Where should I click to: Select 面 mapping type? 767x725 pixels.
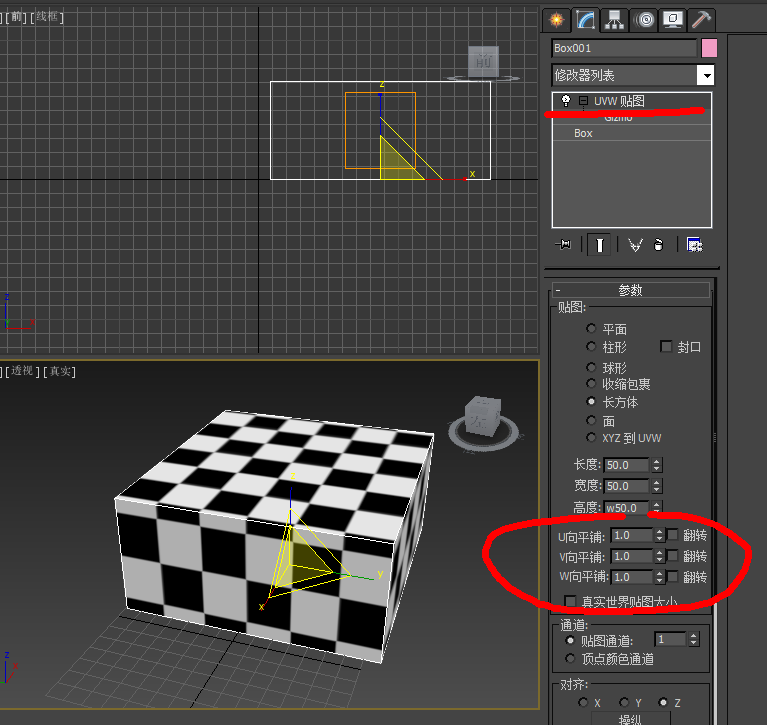pyautogui.click(x=591, y=420)
